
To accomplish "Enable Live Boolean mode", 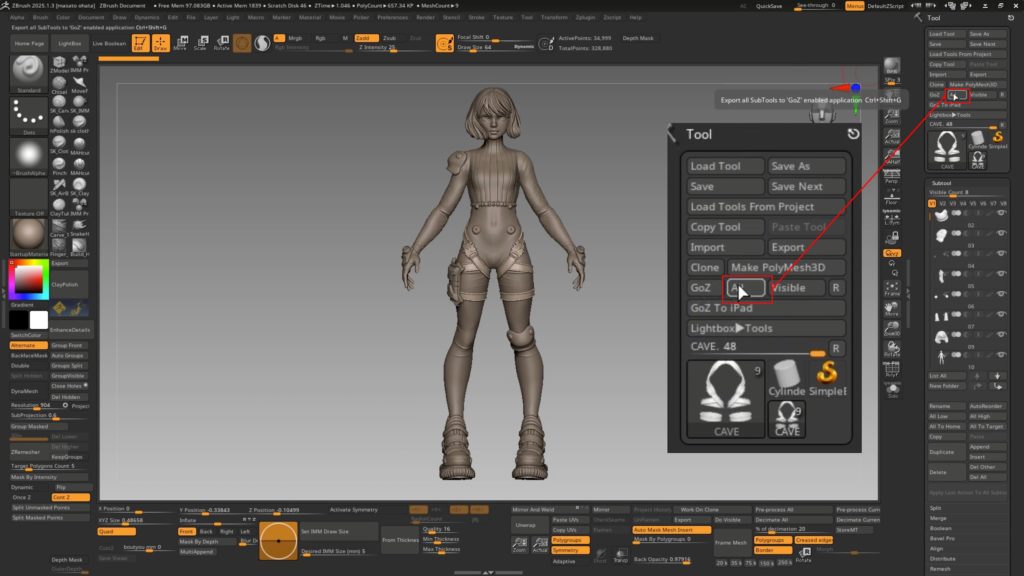I will [109, 44].
